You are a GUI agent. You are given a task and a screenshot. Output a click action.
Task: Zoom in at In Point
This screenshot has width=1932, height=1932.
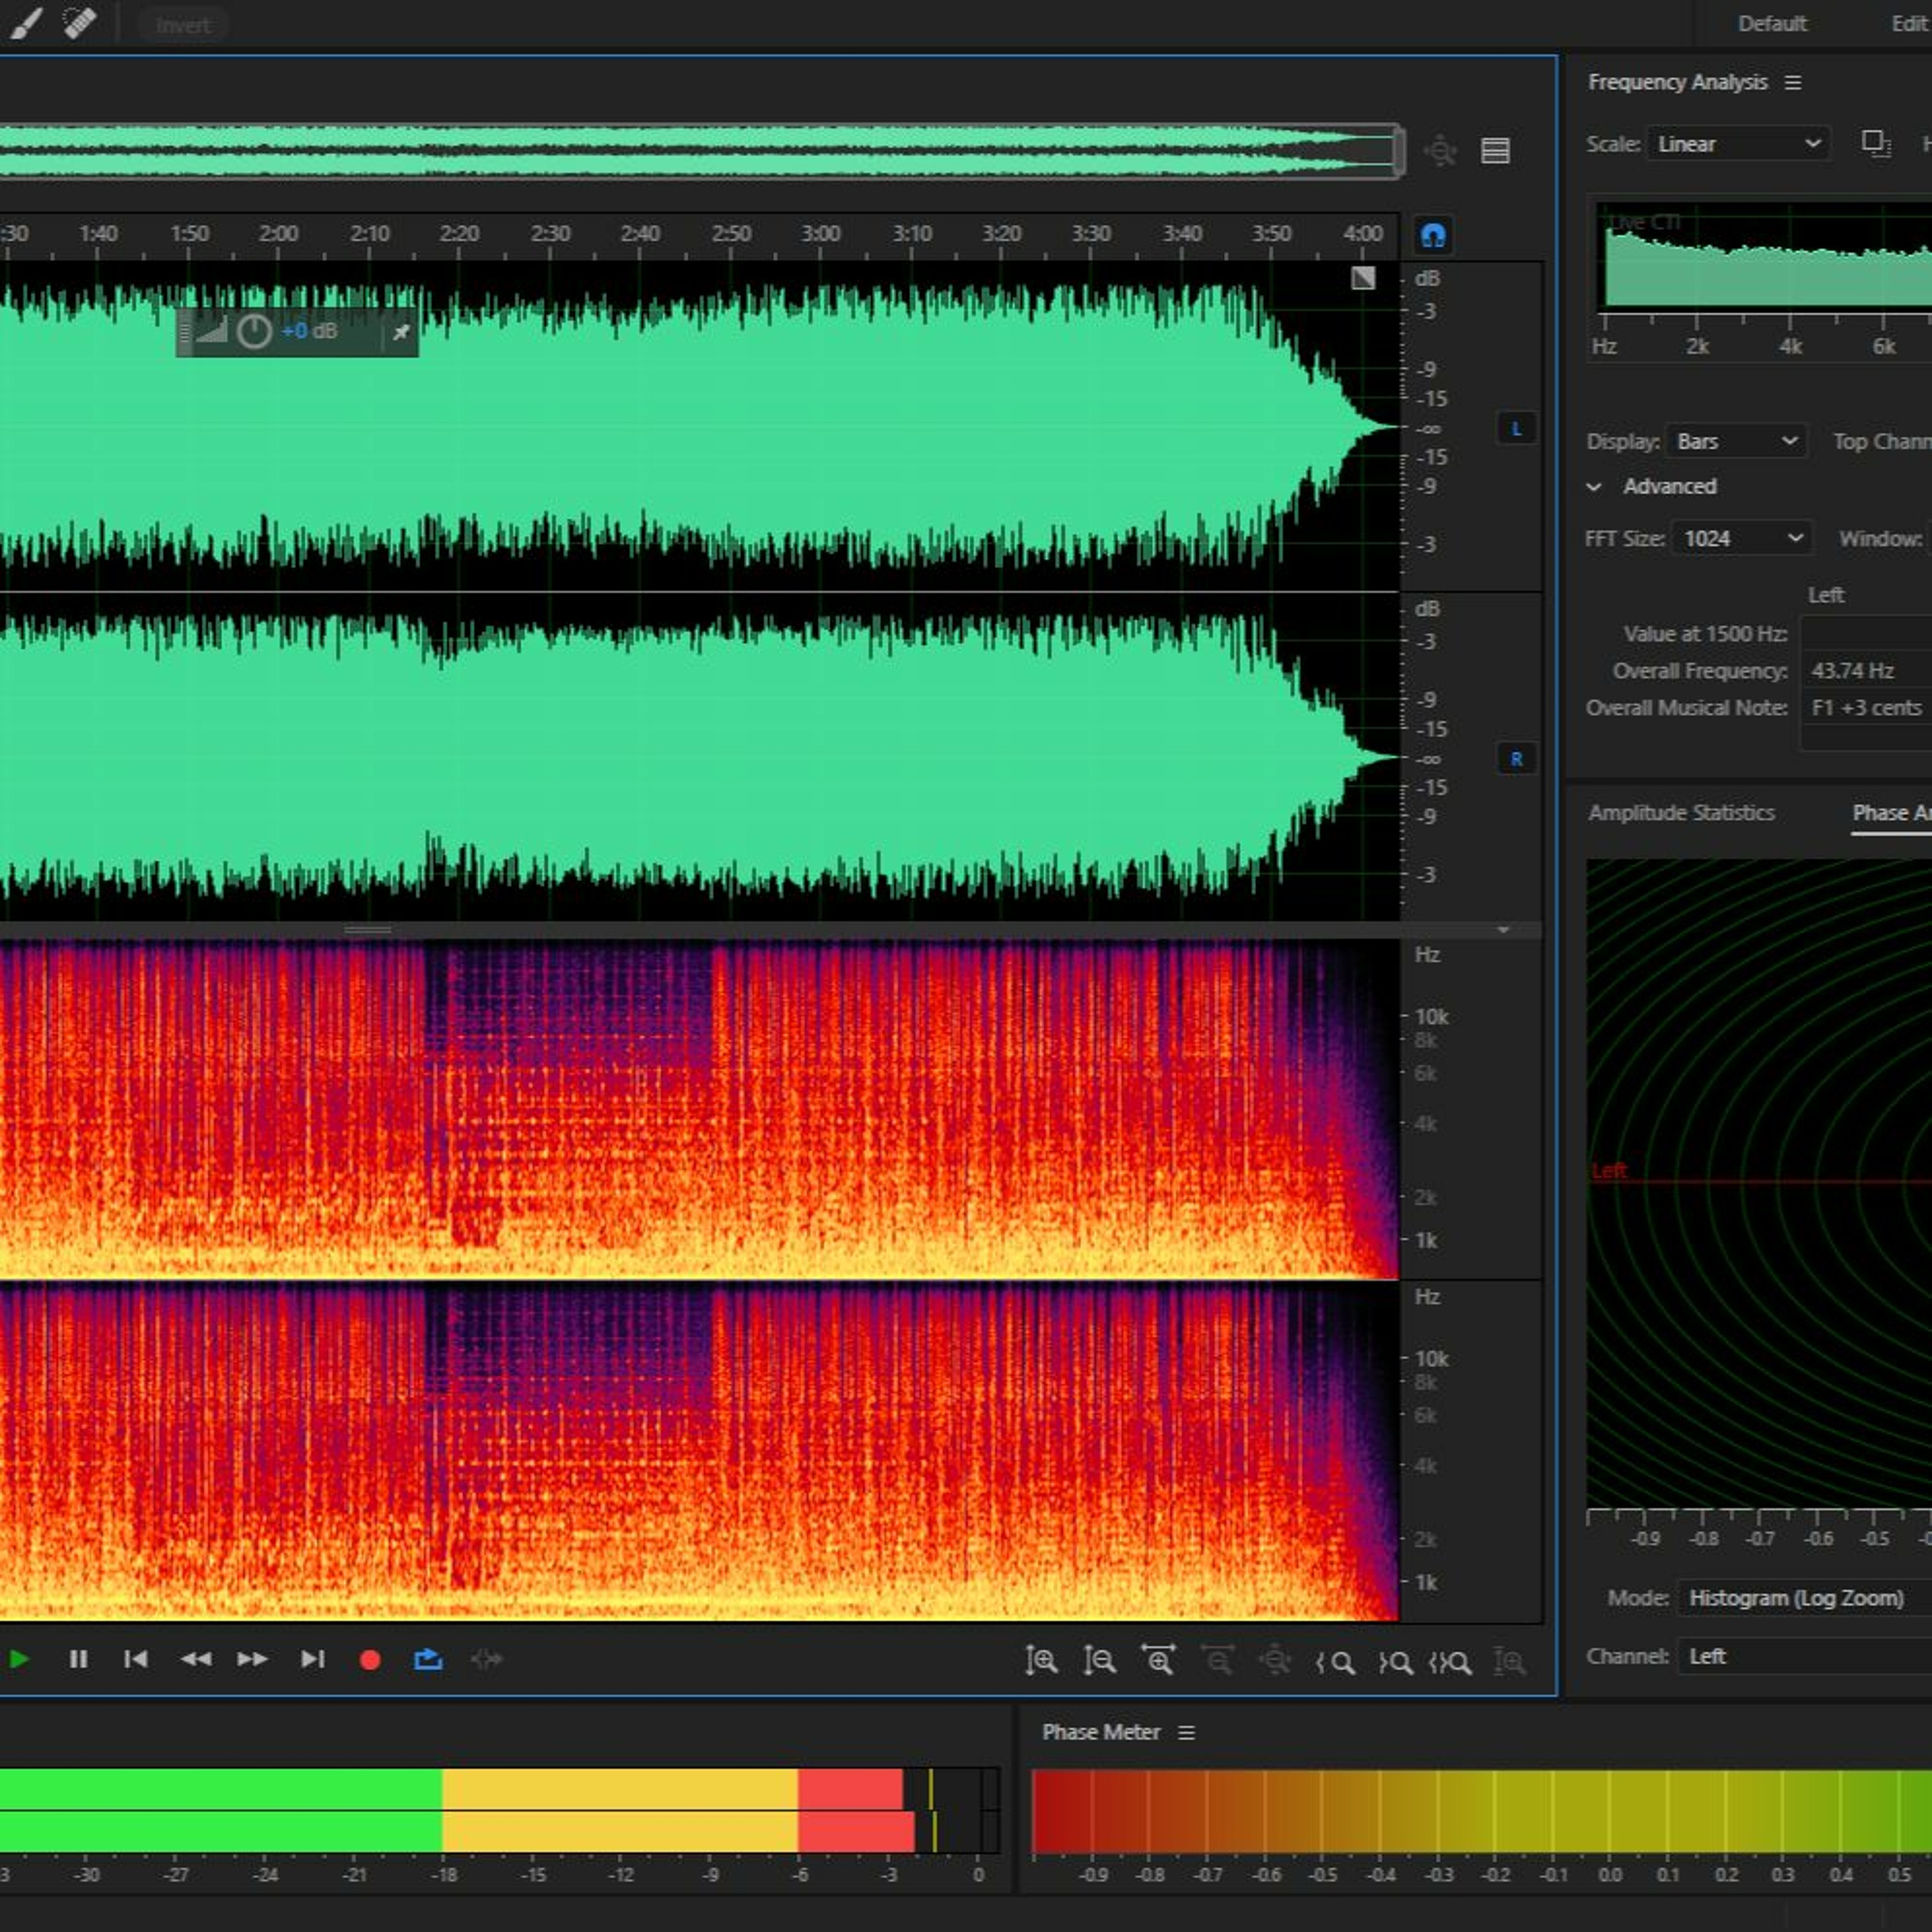coord(1335,1662)
